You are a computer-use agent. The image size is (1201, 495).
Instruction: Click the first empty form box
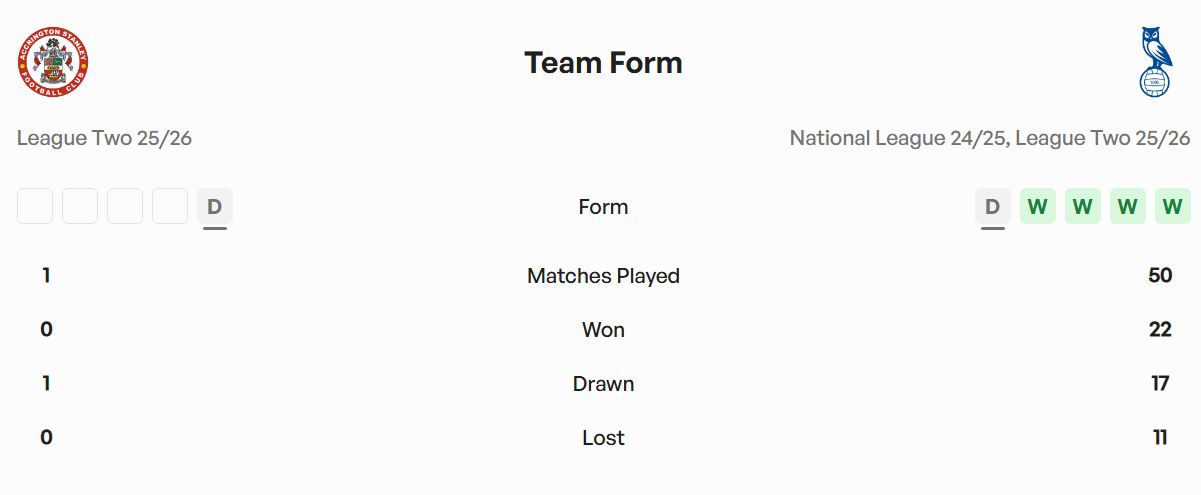point(35,207)
